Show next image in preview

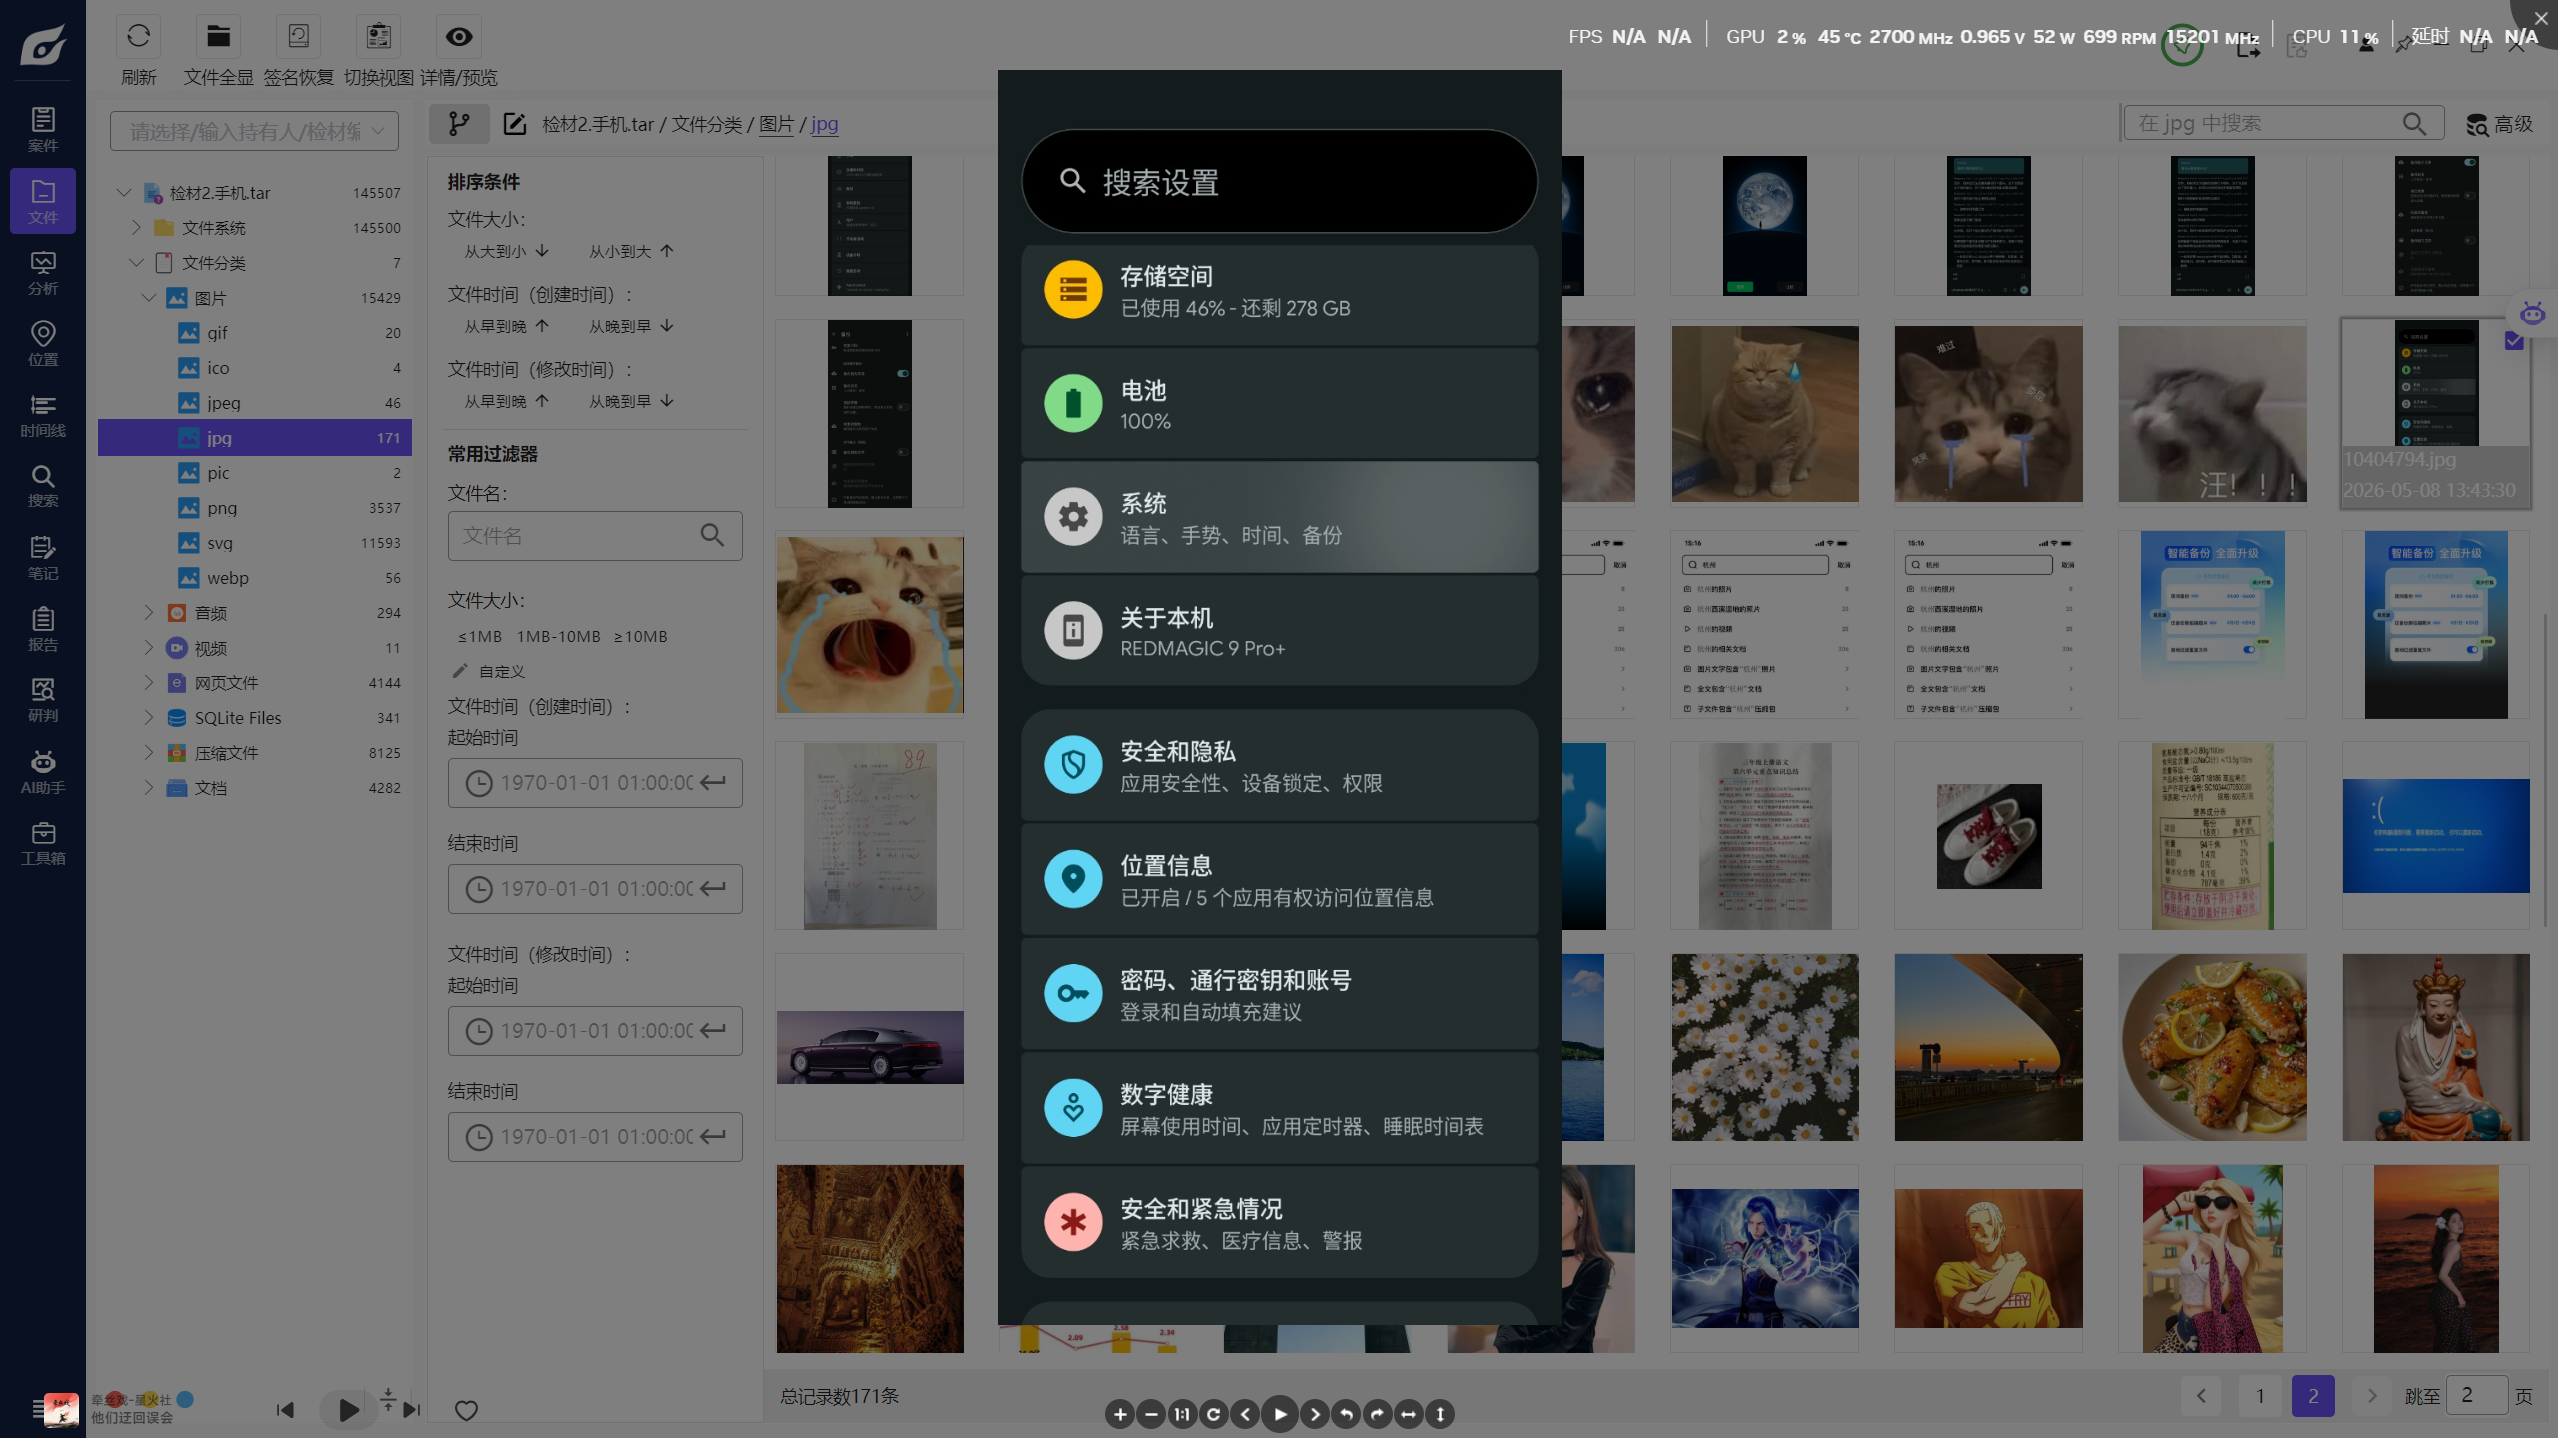tap(1315, 1414)
